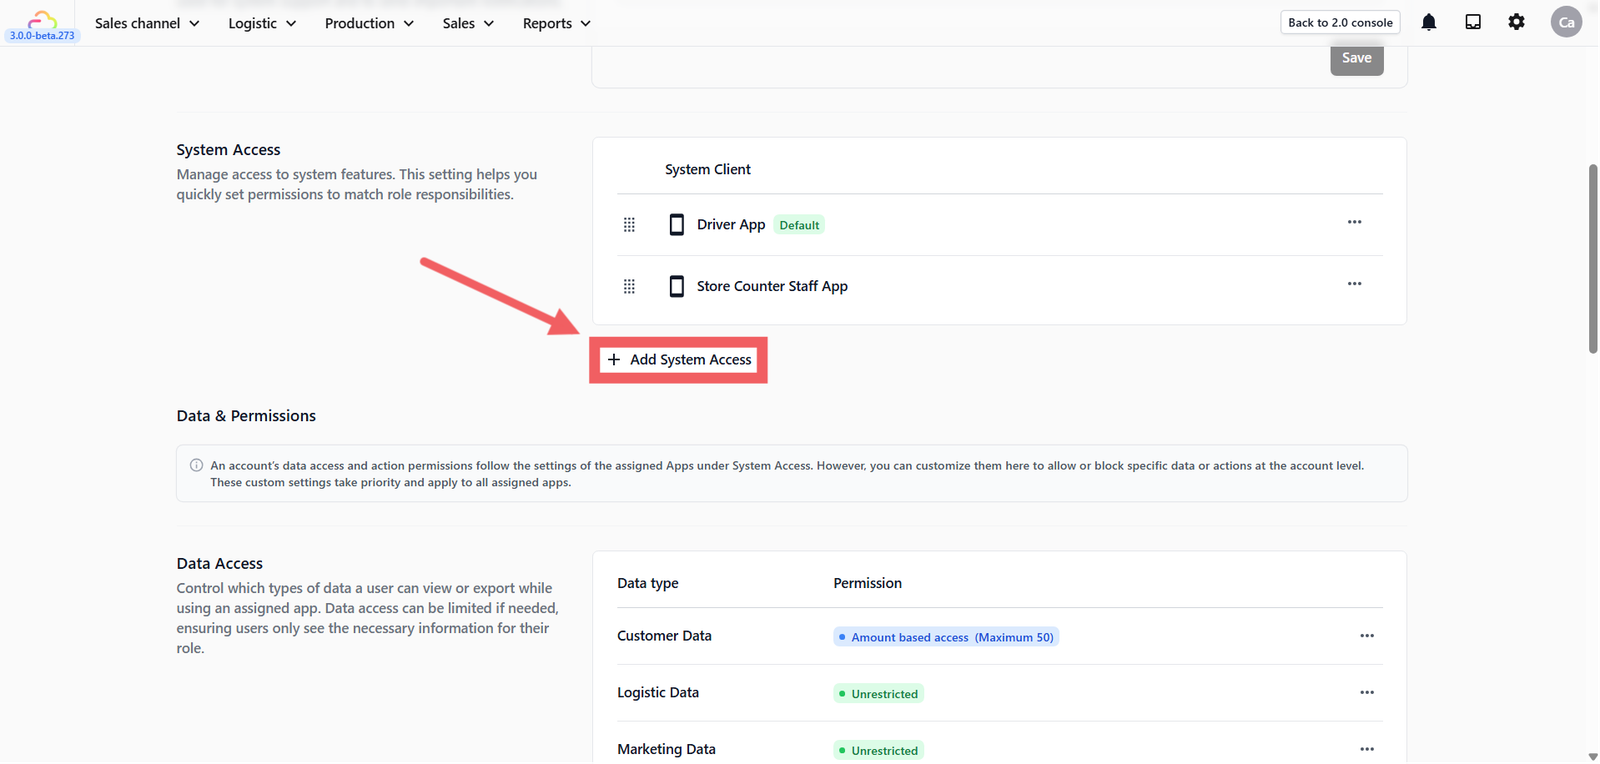Open the notifications bell icon
1600x764 pixels.
coord(1429,22)
